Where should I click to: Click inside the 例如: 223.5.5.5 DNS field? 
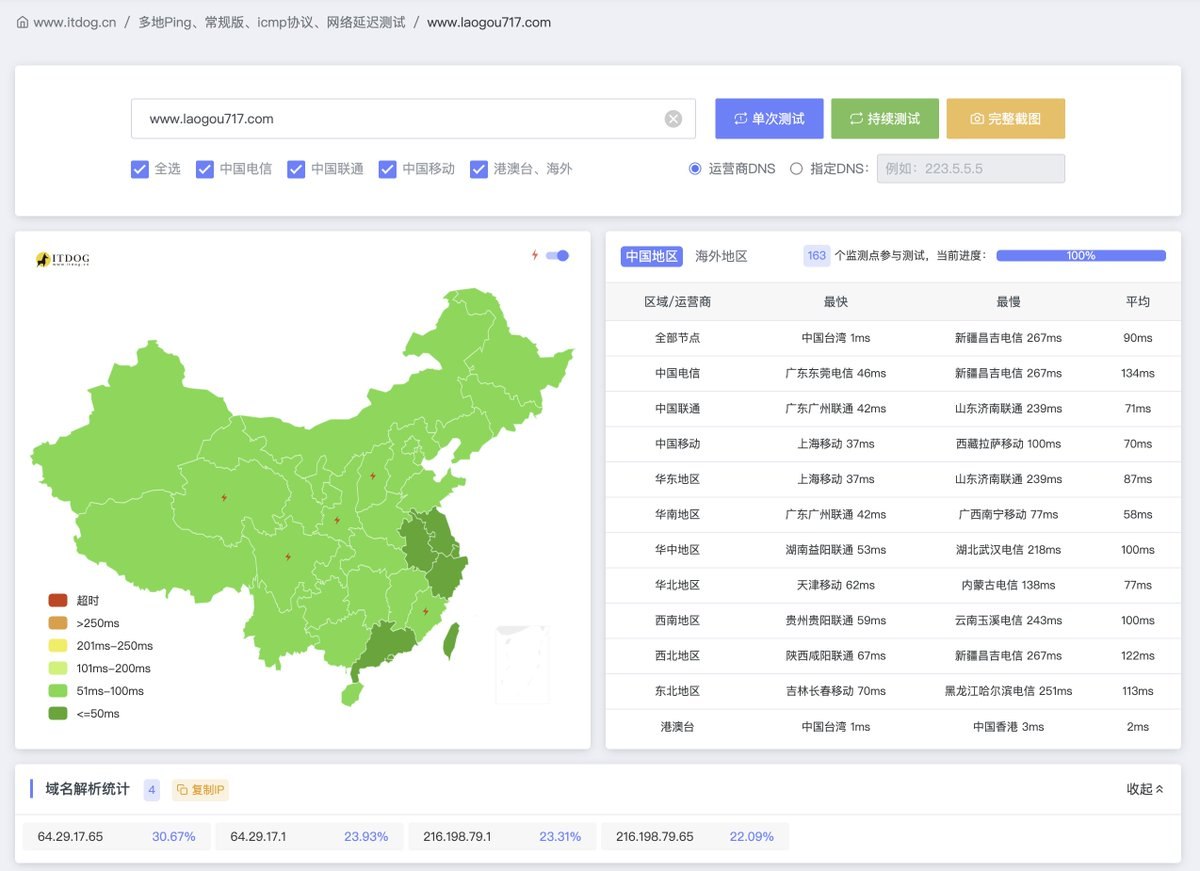click(970, 168)
